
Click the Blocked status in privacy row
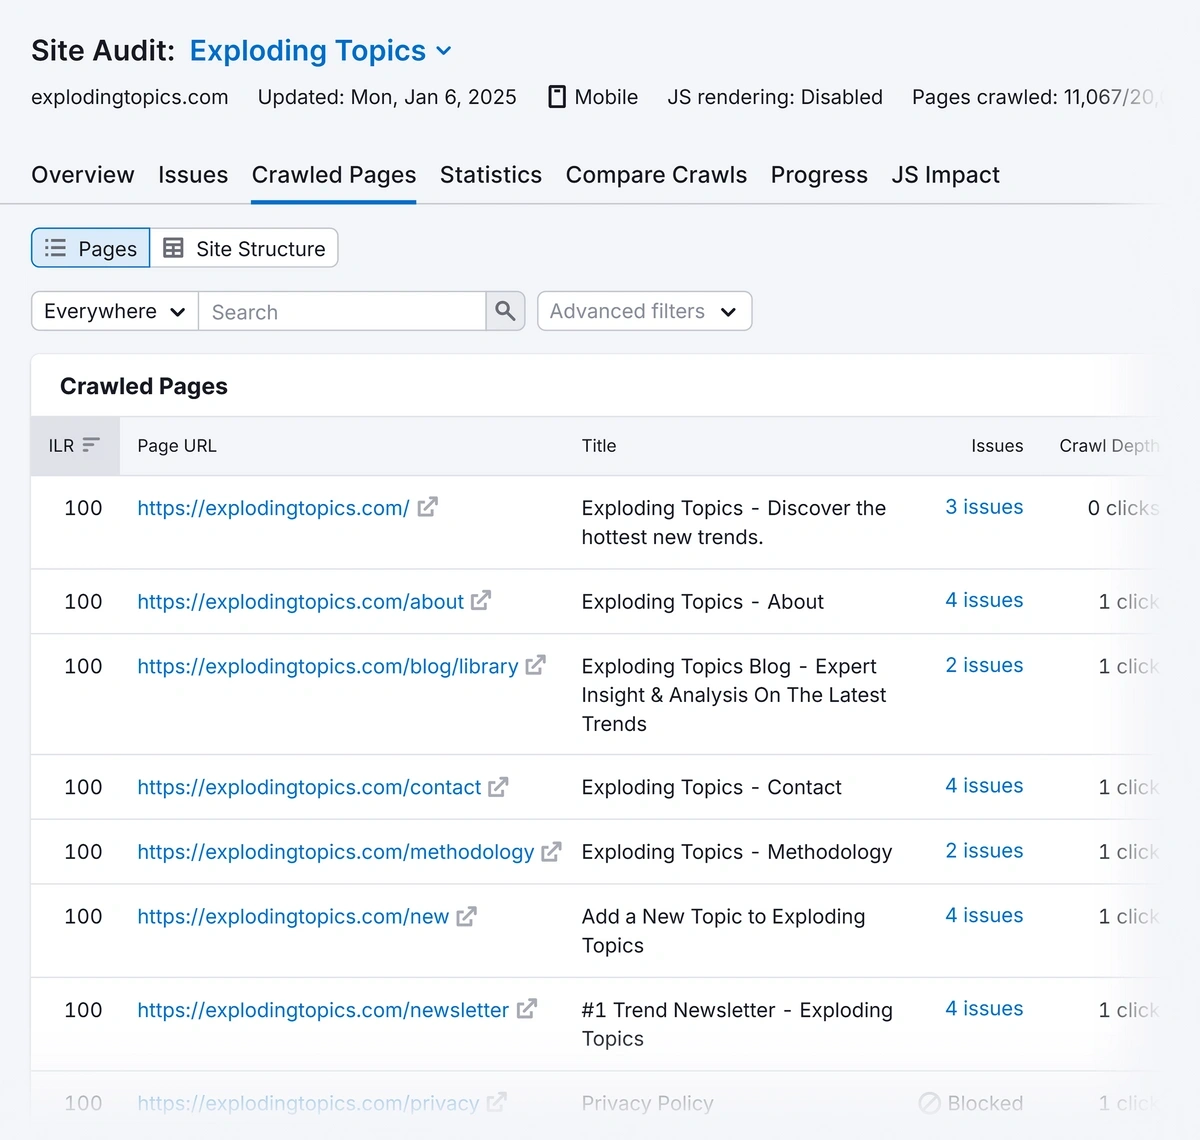tap(971, 1103)
